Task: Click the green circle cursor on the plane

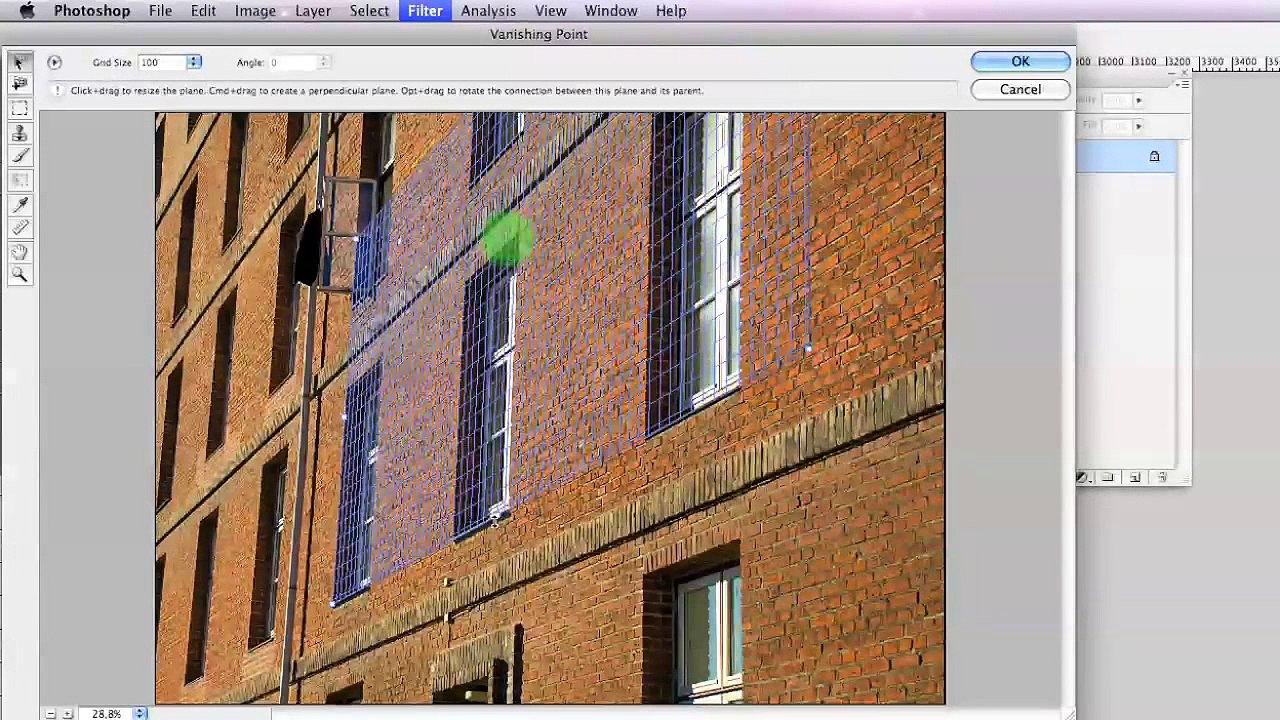Action: coord(507,240)
